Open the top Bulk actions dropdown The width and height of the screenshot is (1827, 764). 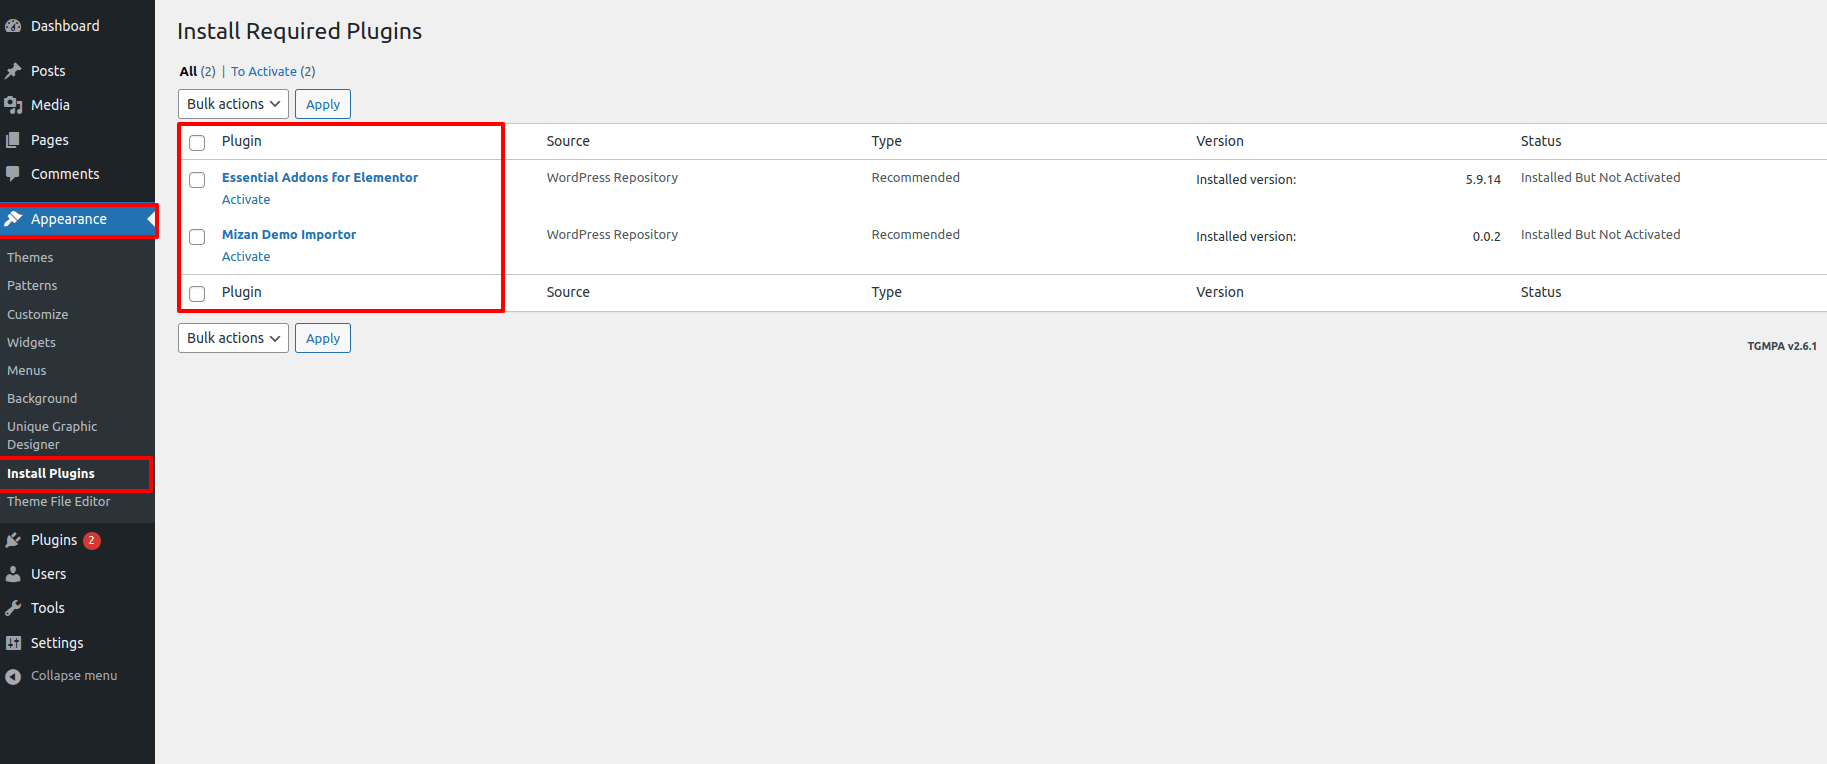[x=233, y=104]
